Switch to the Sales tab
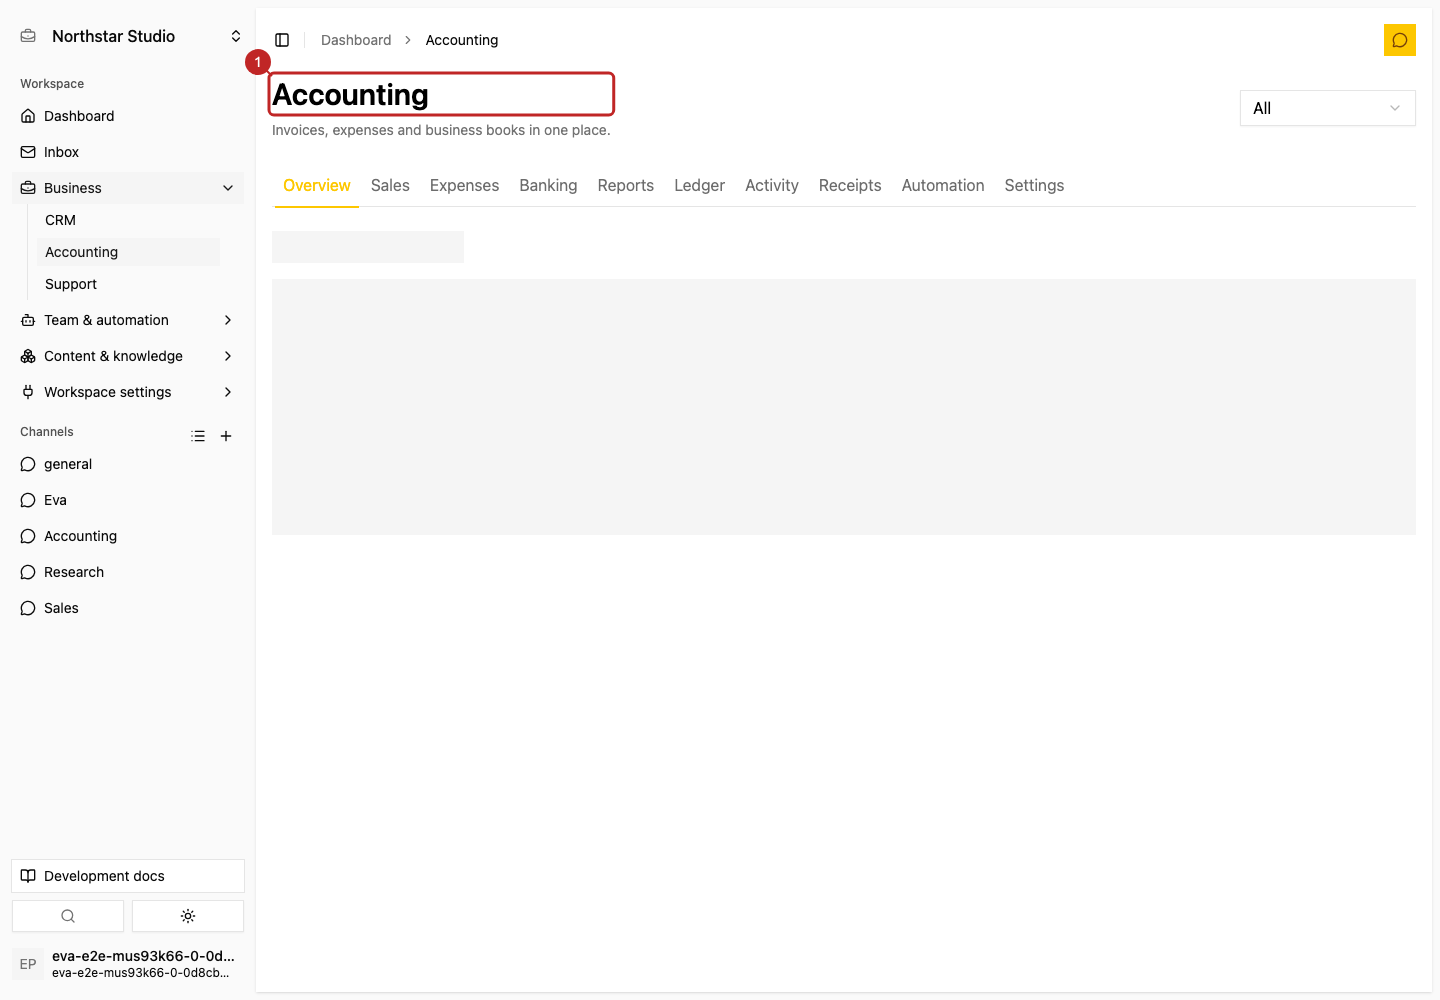1440x1000 pixels. (x=390, y=186)
